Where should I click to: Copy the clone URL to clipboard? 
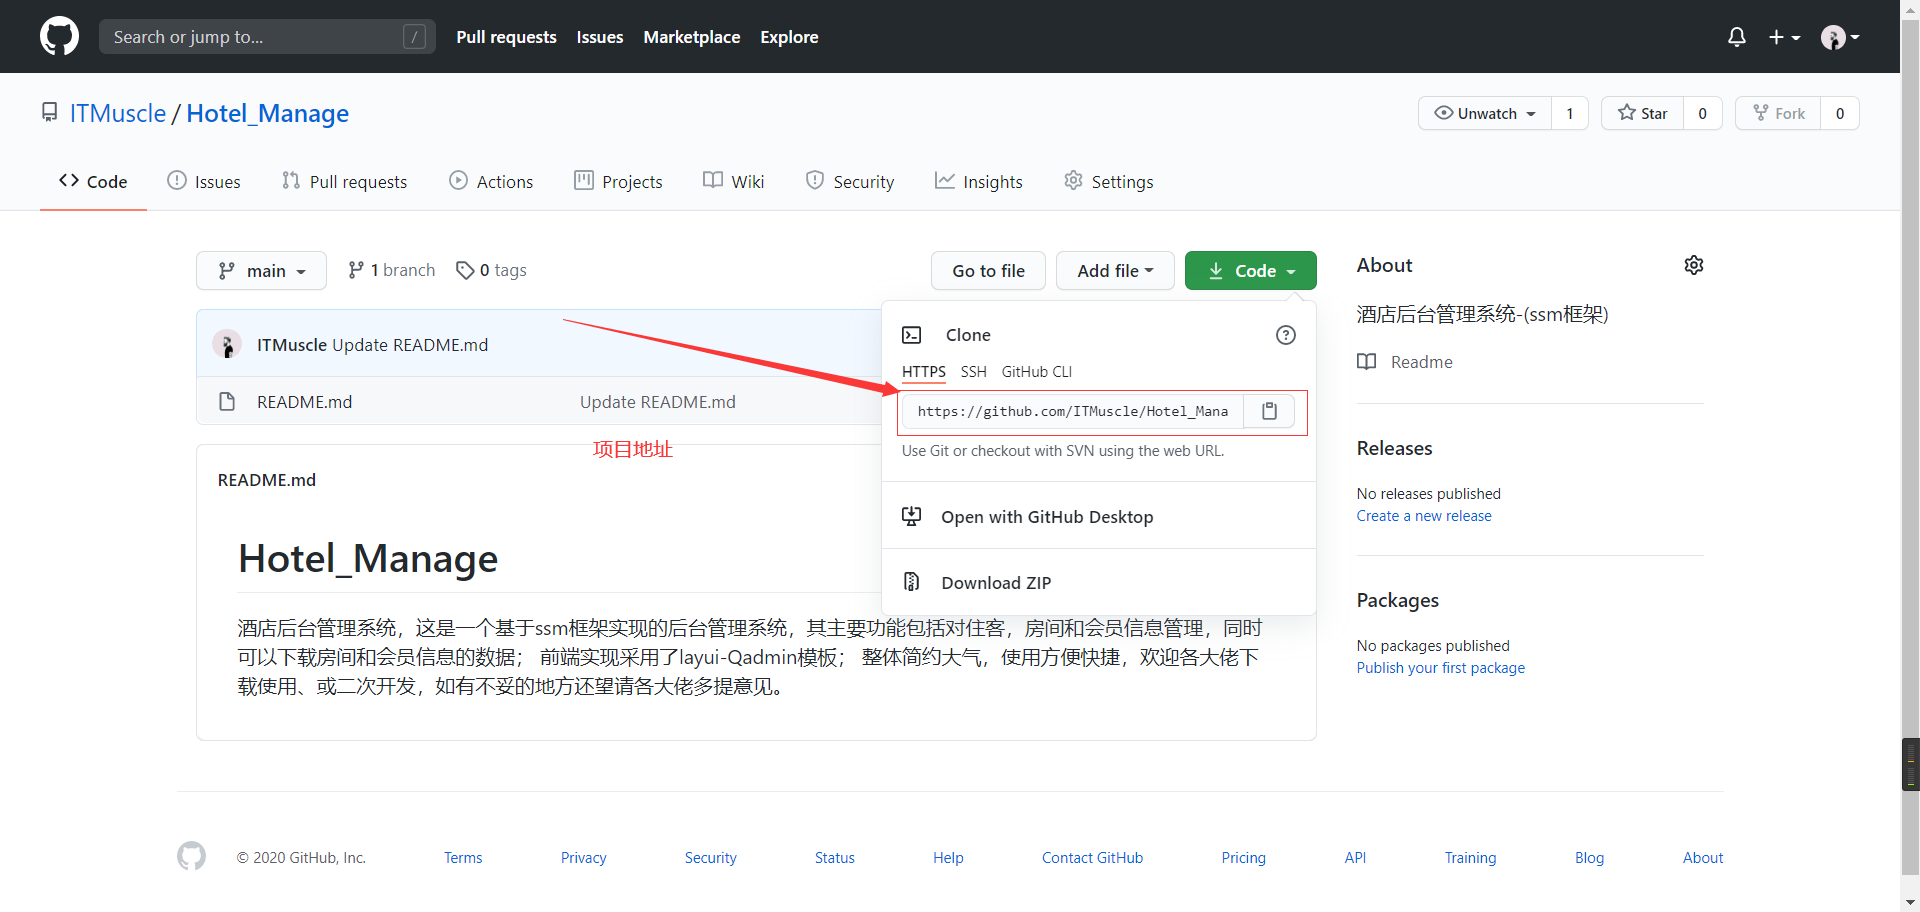1269,411
